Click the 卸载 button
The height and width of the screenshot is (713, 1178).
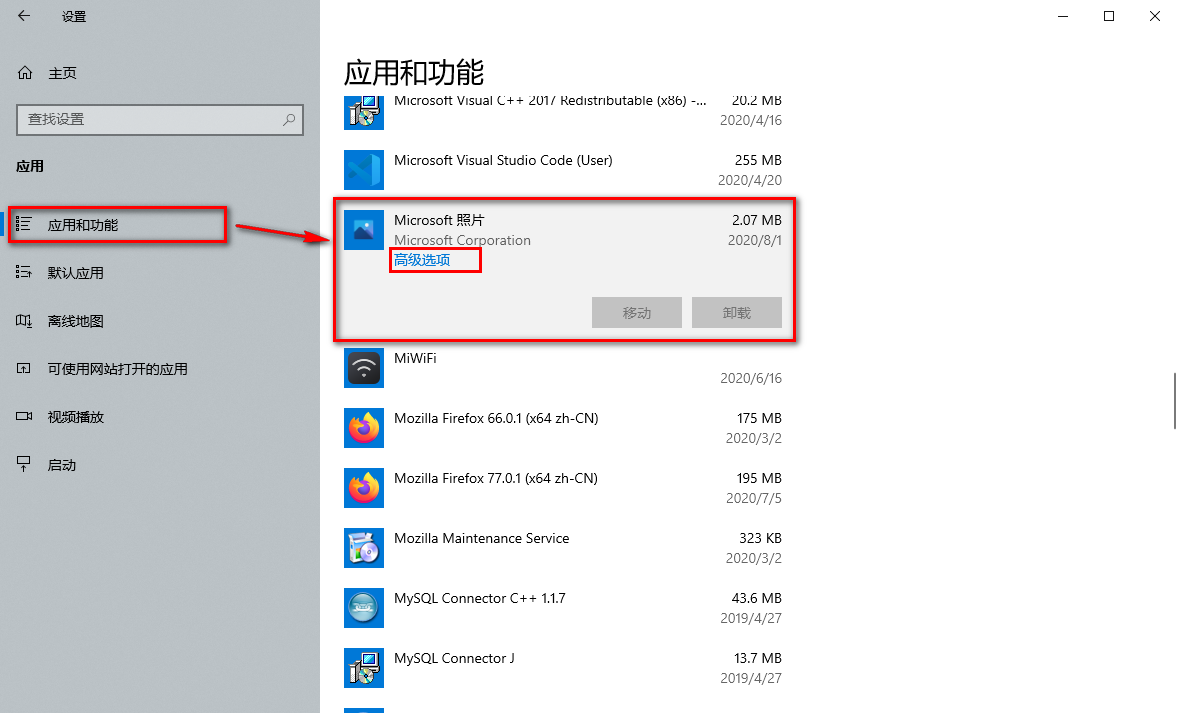[736, 313]
